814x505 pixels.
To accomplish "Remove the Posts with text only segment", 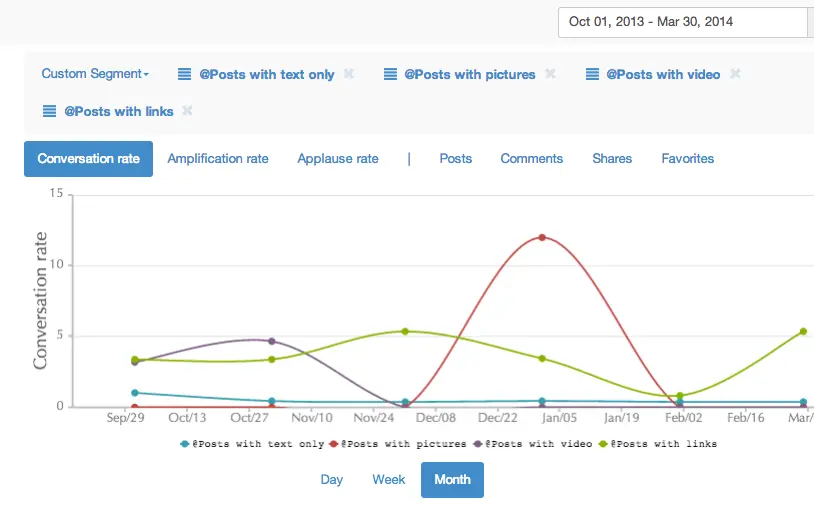I will click(349, 74).
